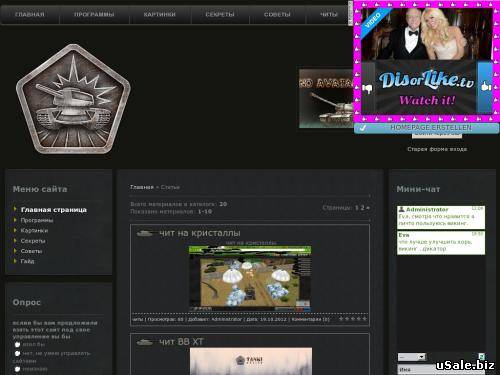Screen dimensions: 500x375
Task: Open the СЕКРЕТЫ top navigation tab
Action: (220, 15)
